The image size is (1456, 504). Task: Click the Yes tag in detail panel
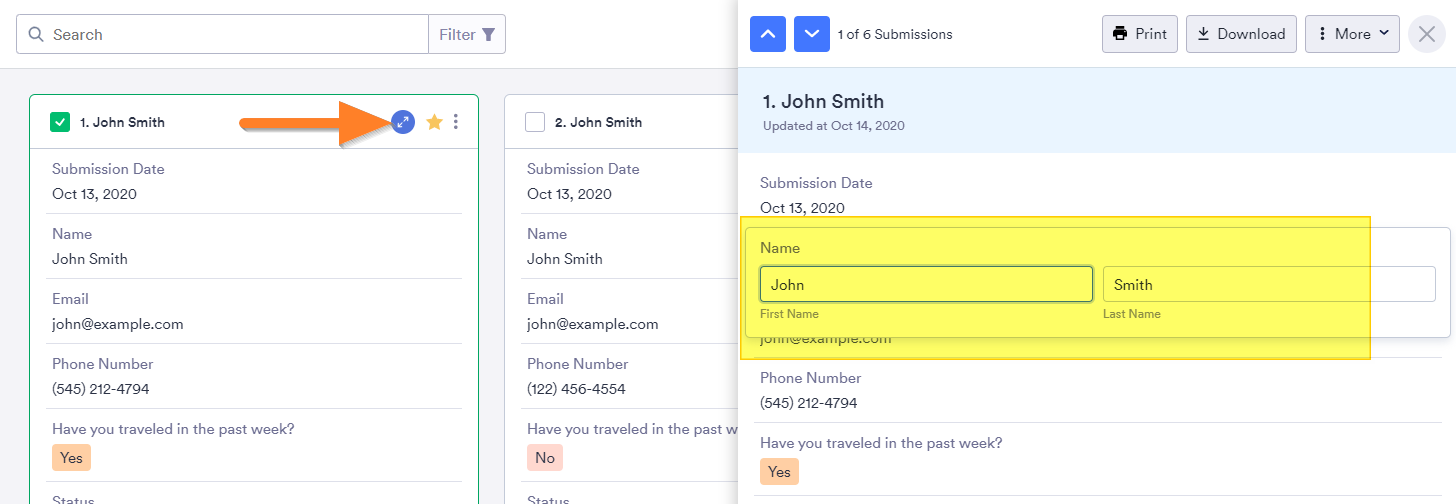tap(779, 472)
